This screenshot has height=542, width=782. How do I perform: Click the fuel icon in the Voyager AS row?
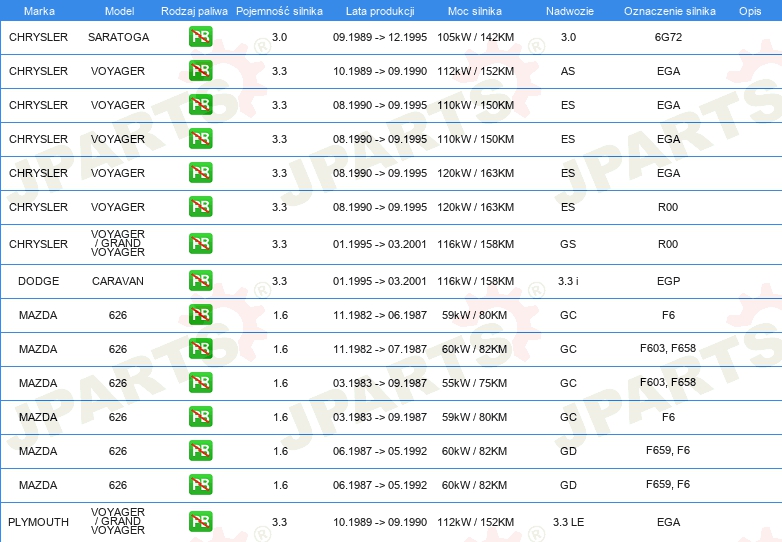[x=200, y=71]
